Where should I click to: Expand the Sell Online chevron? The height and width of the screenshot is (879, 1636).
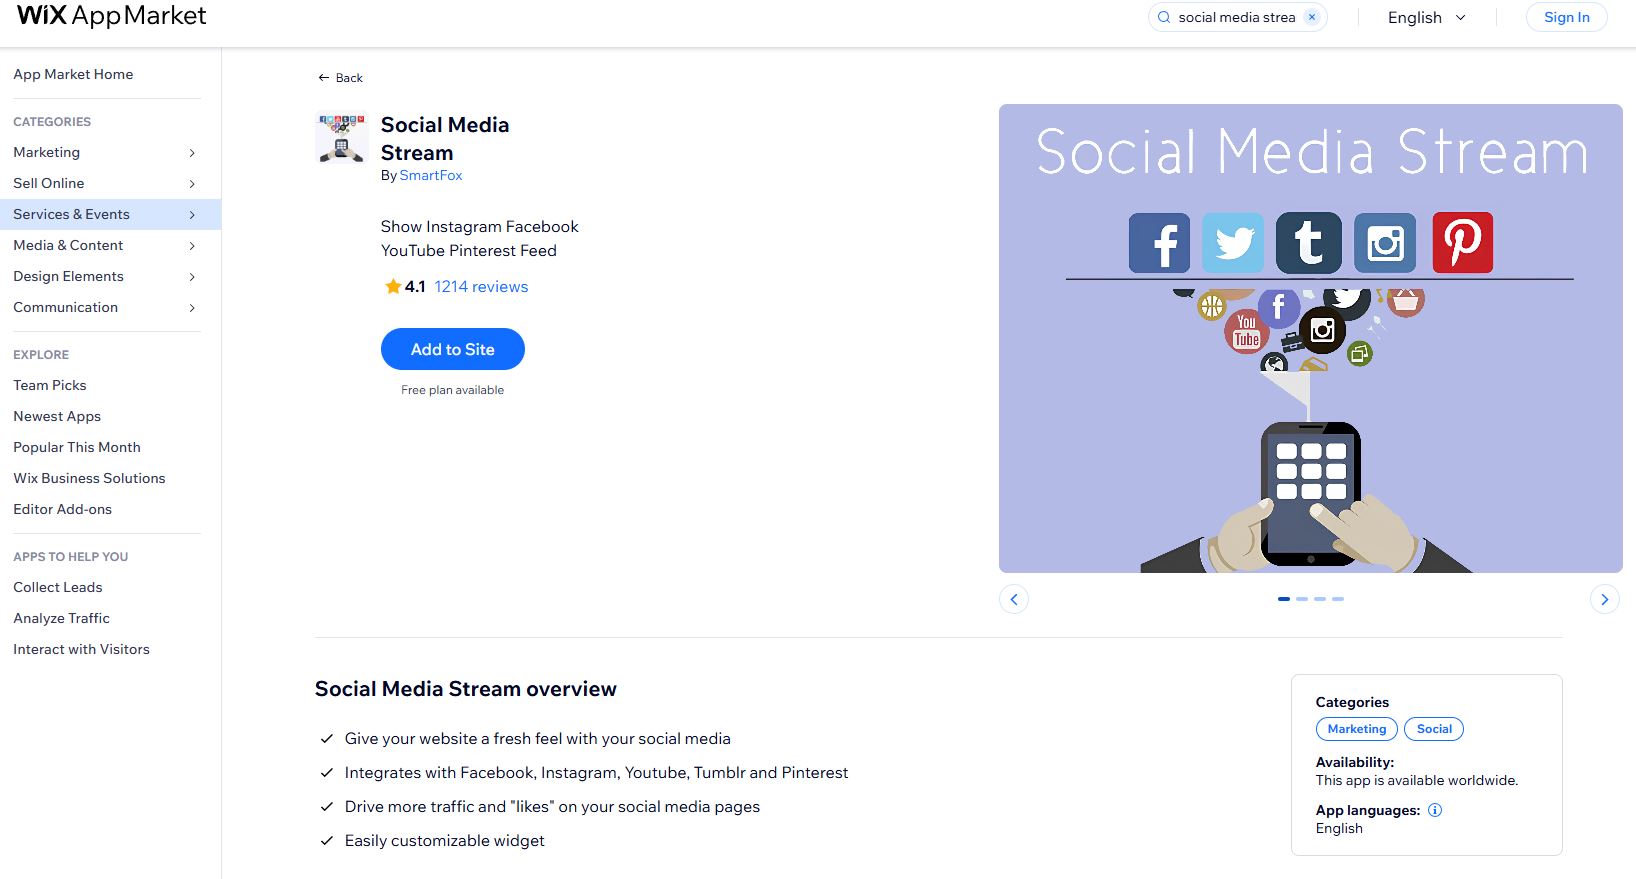[192, 184]
